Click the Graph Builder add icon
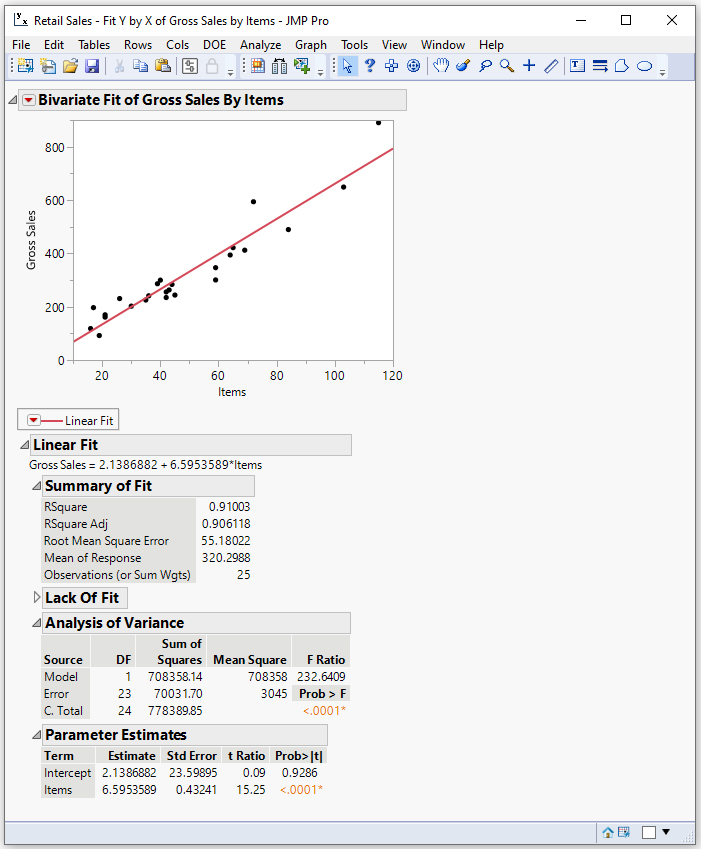Viewport: 701px width, 849px height. point(302,66)
